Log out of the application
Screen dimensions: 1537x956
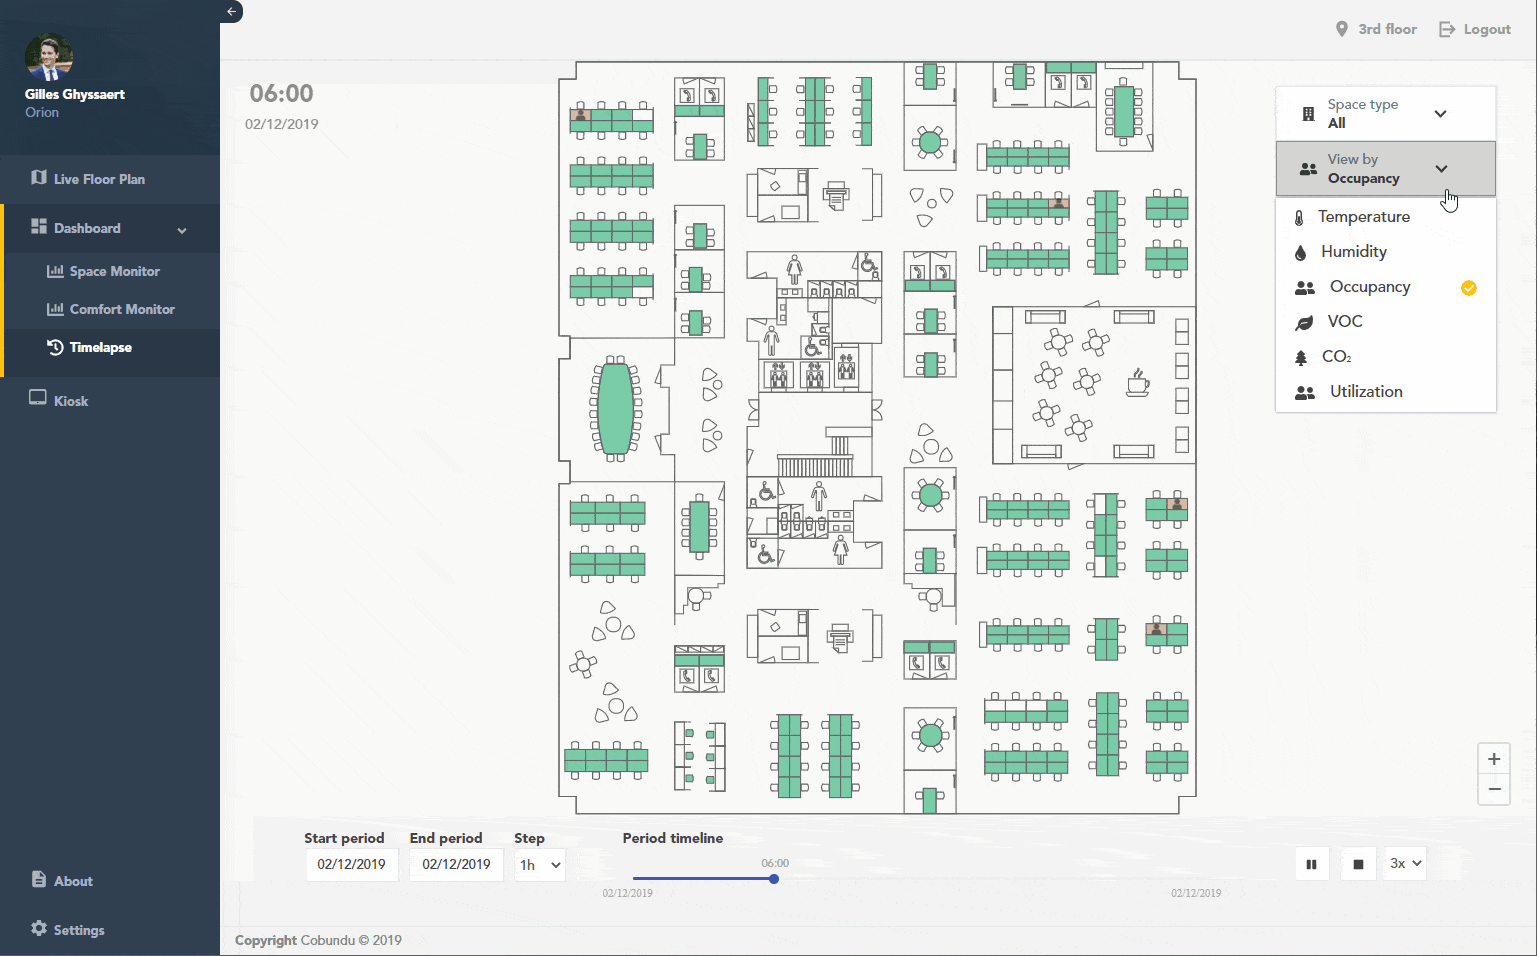[1475, 29]
